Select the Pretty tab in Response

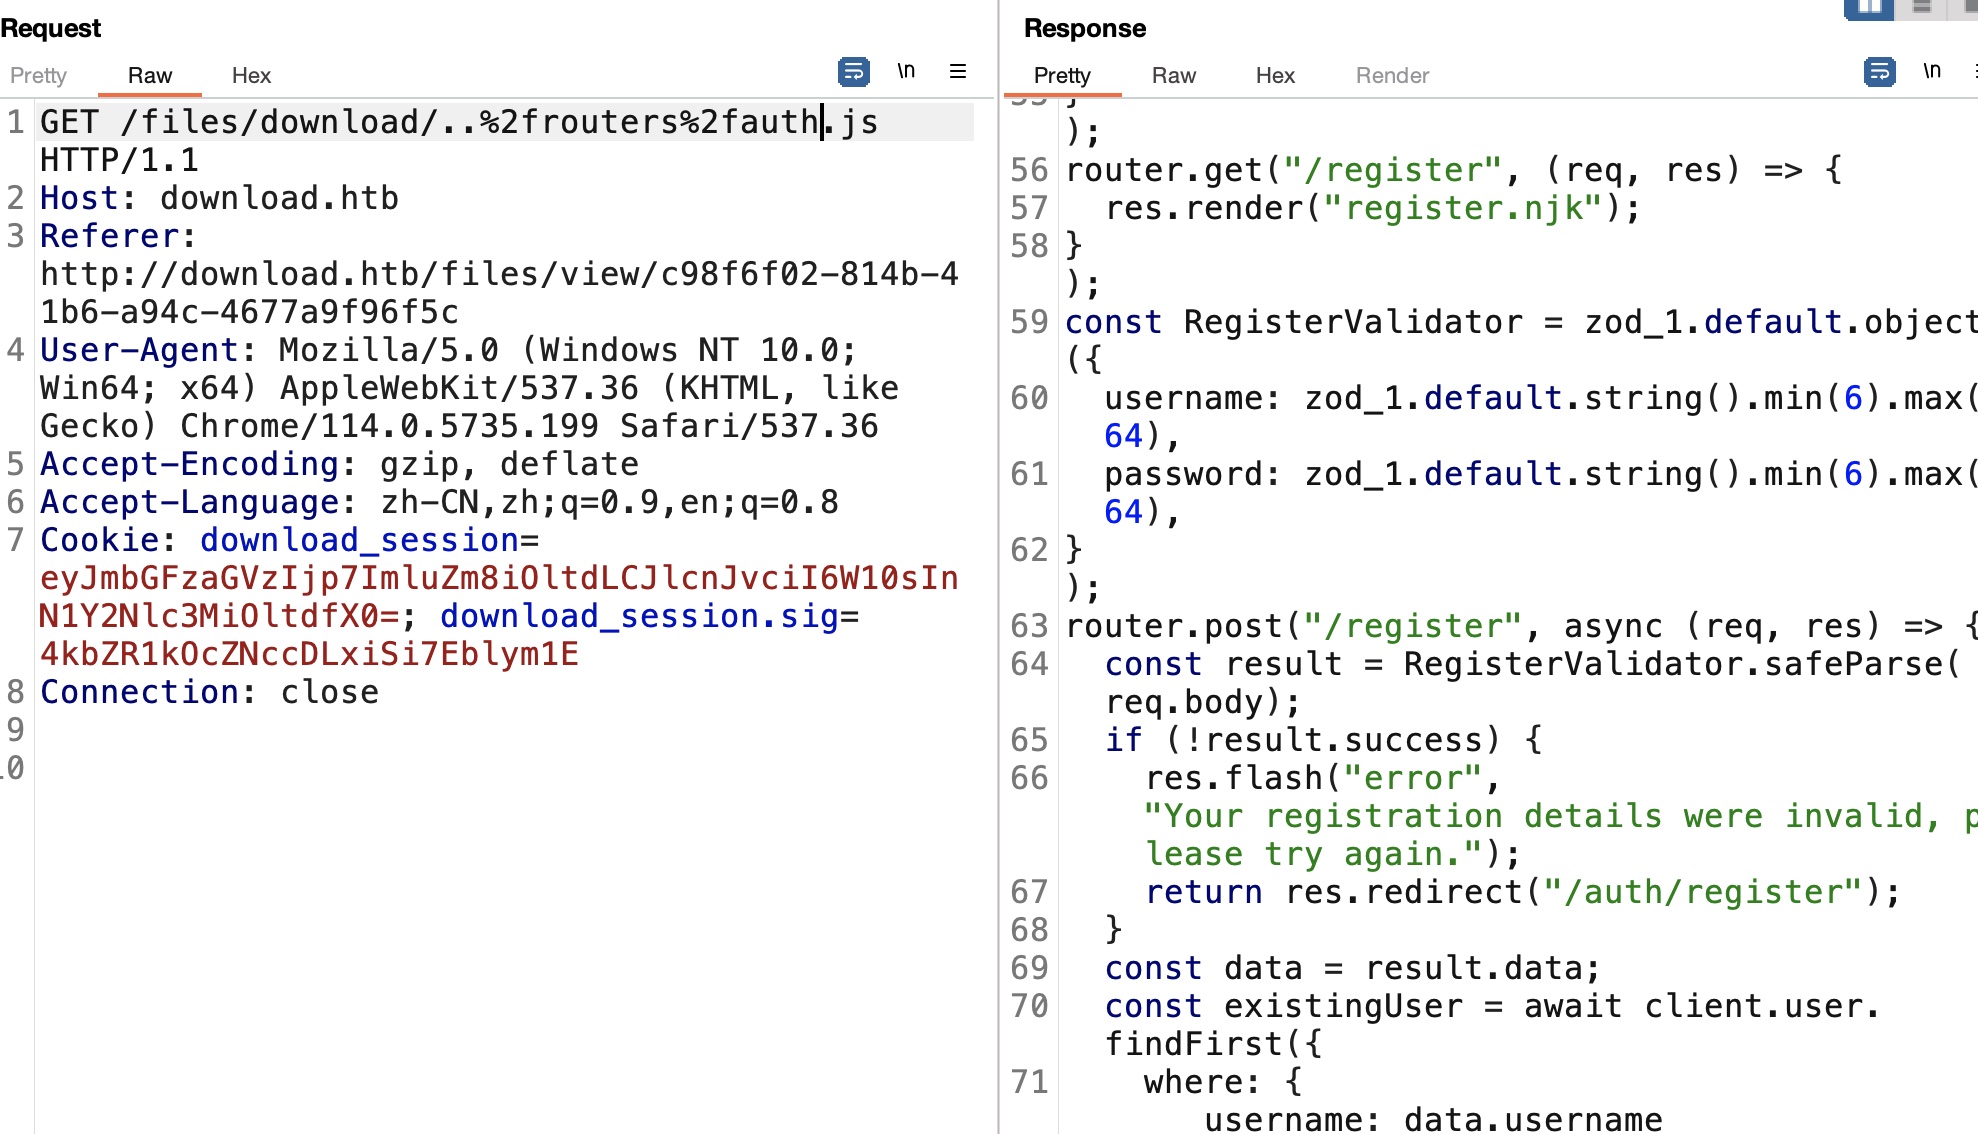1062,76
